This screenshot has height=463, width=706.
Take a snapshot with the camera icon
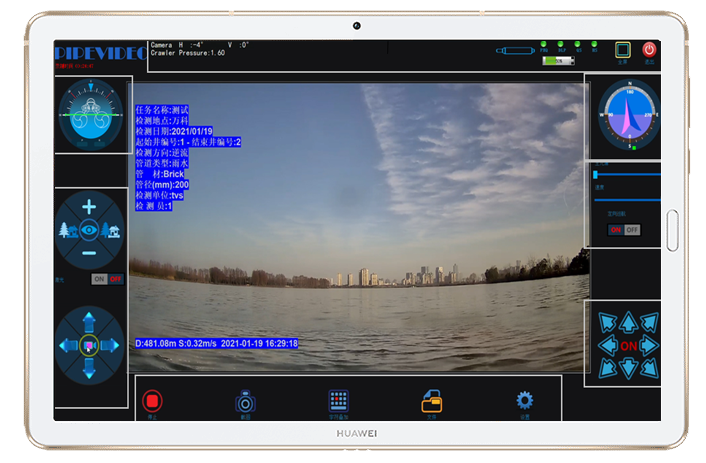pyautogui.click(x=245, y=401)
